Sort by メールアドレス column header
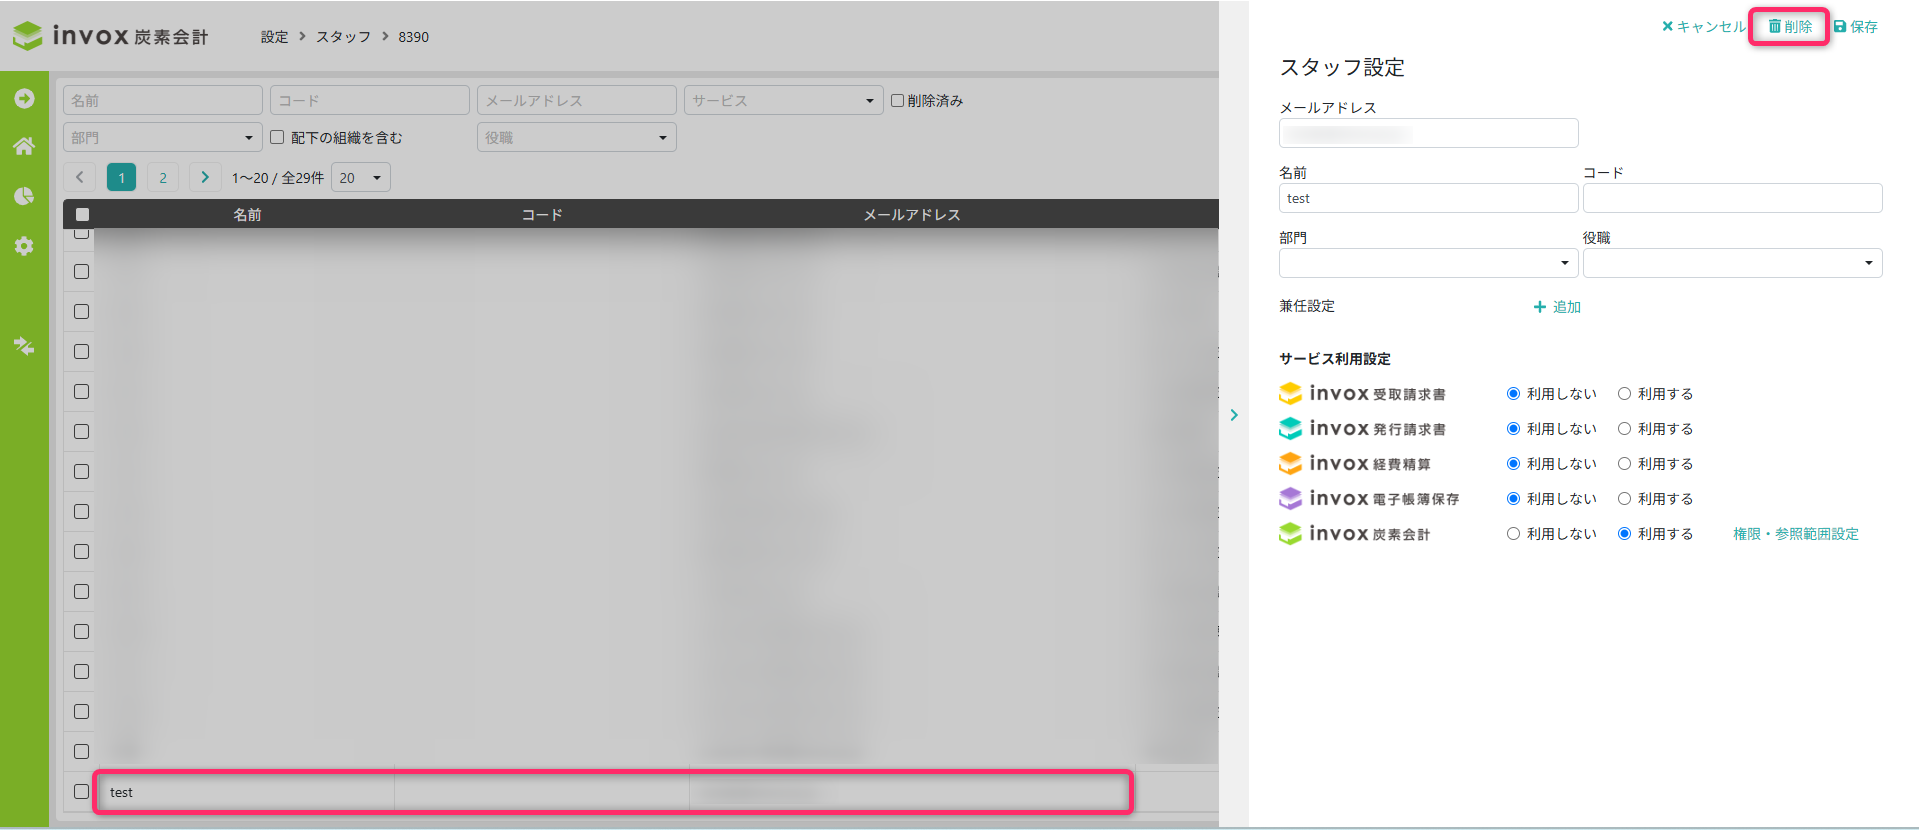 tap(912, 214)
